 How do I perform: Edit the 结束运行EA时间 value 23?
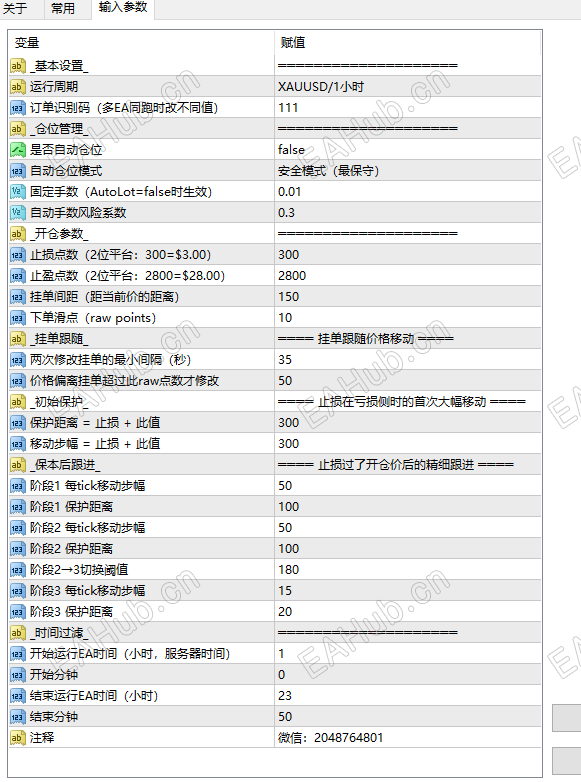pos(407,696)
